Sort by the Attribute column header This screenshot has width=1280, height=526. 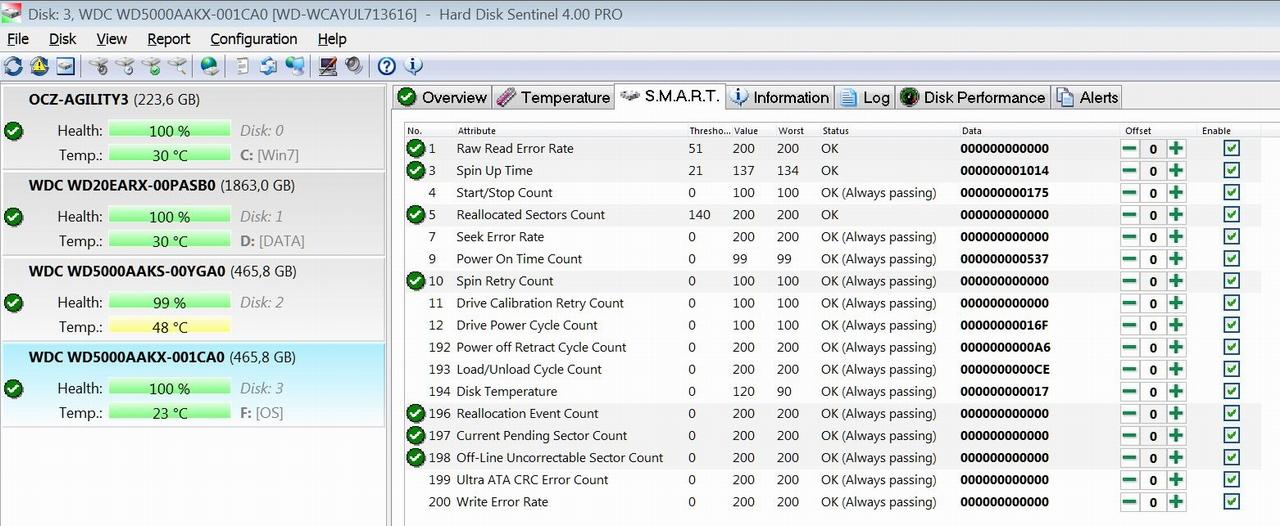pyautogui.click(x=477, y=131)
